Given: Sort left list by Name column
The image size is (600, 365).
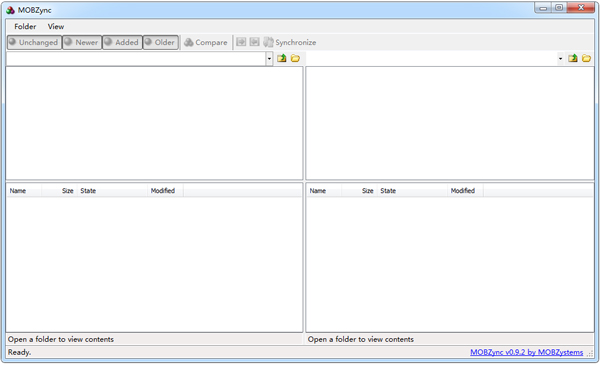Looking at the screenshot, I should (x=24, y=191).
